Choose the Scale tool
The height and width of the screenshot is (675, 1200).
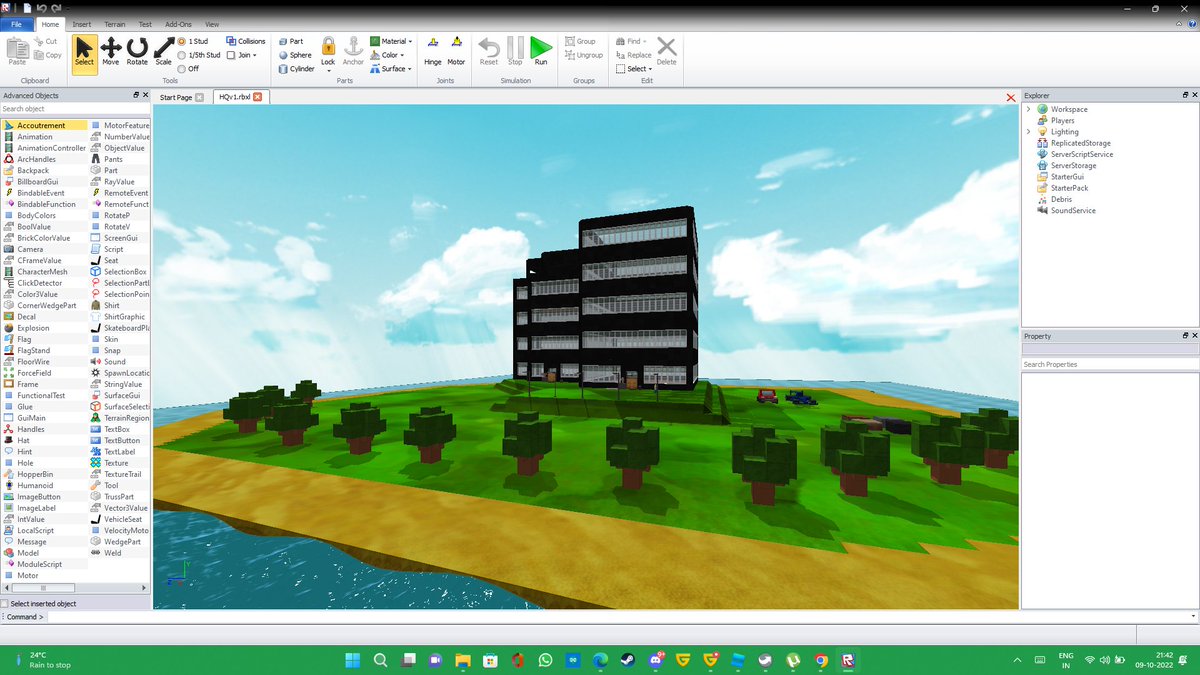point(164,51)
